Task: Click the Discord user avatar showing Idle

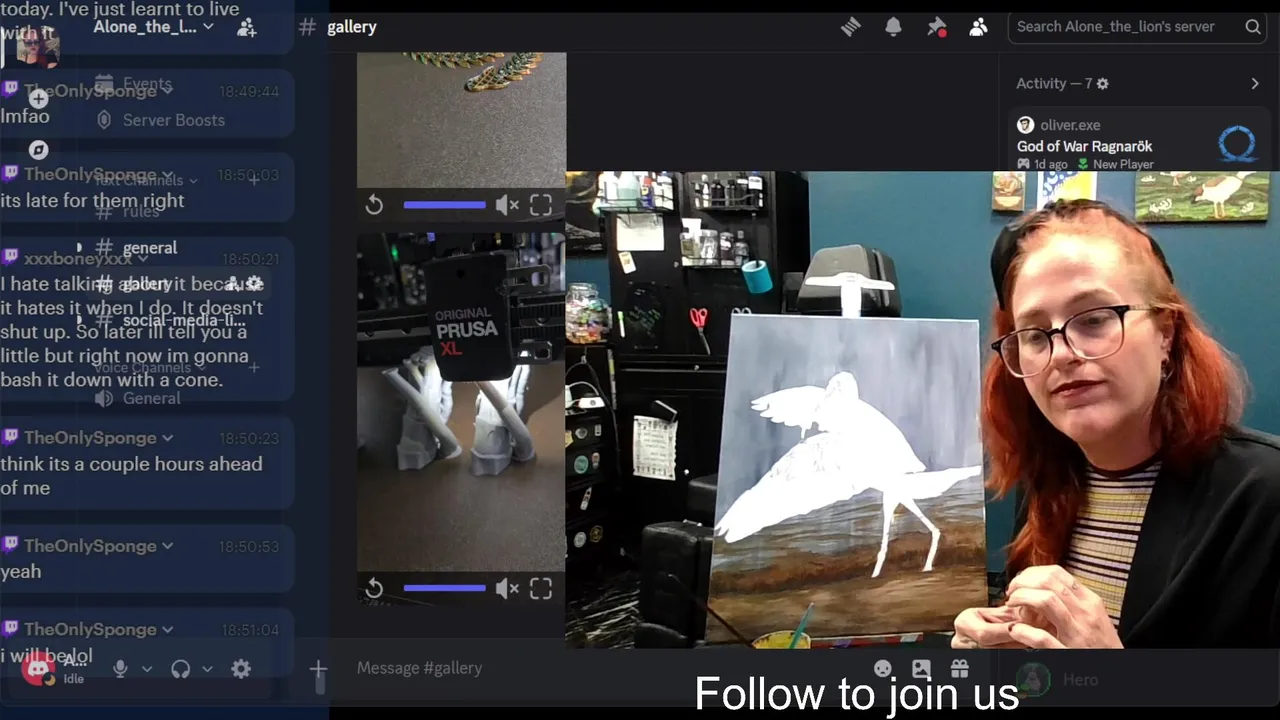Action: pos(40,669)
